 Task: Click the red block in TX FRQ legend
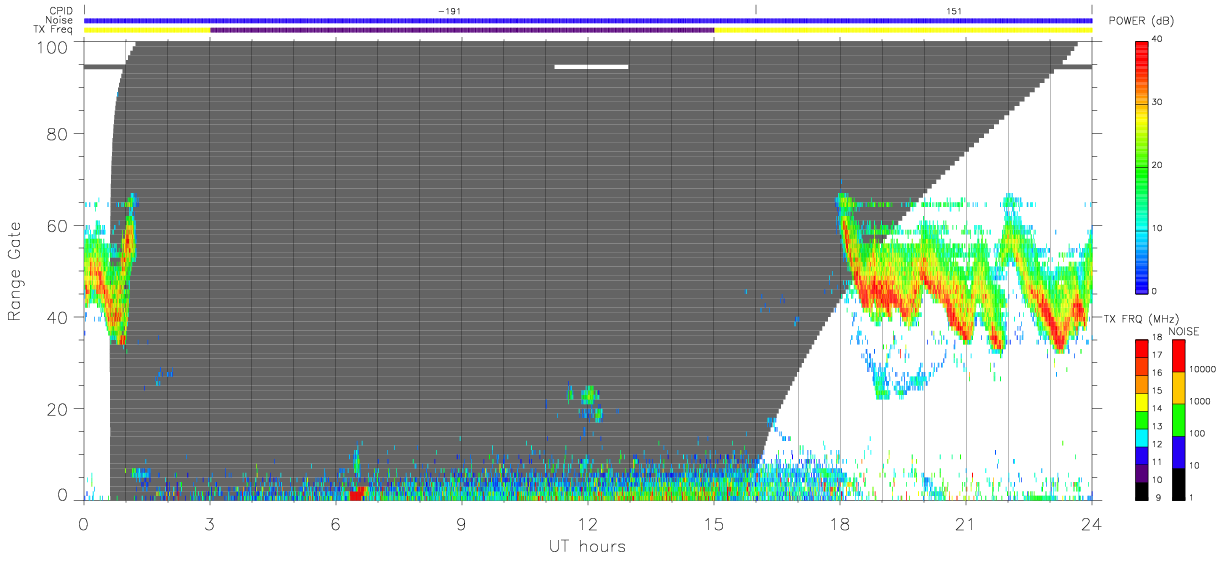pyautogui.click(x=1142, y=347)
